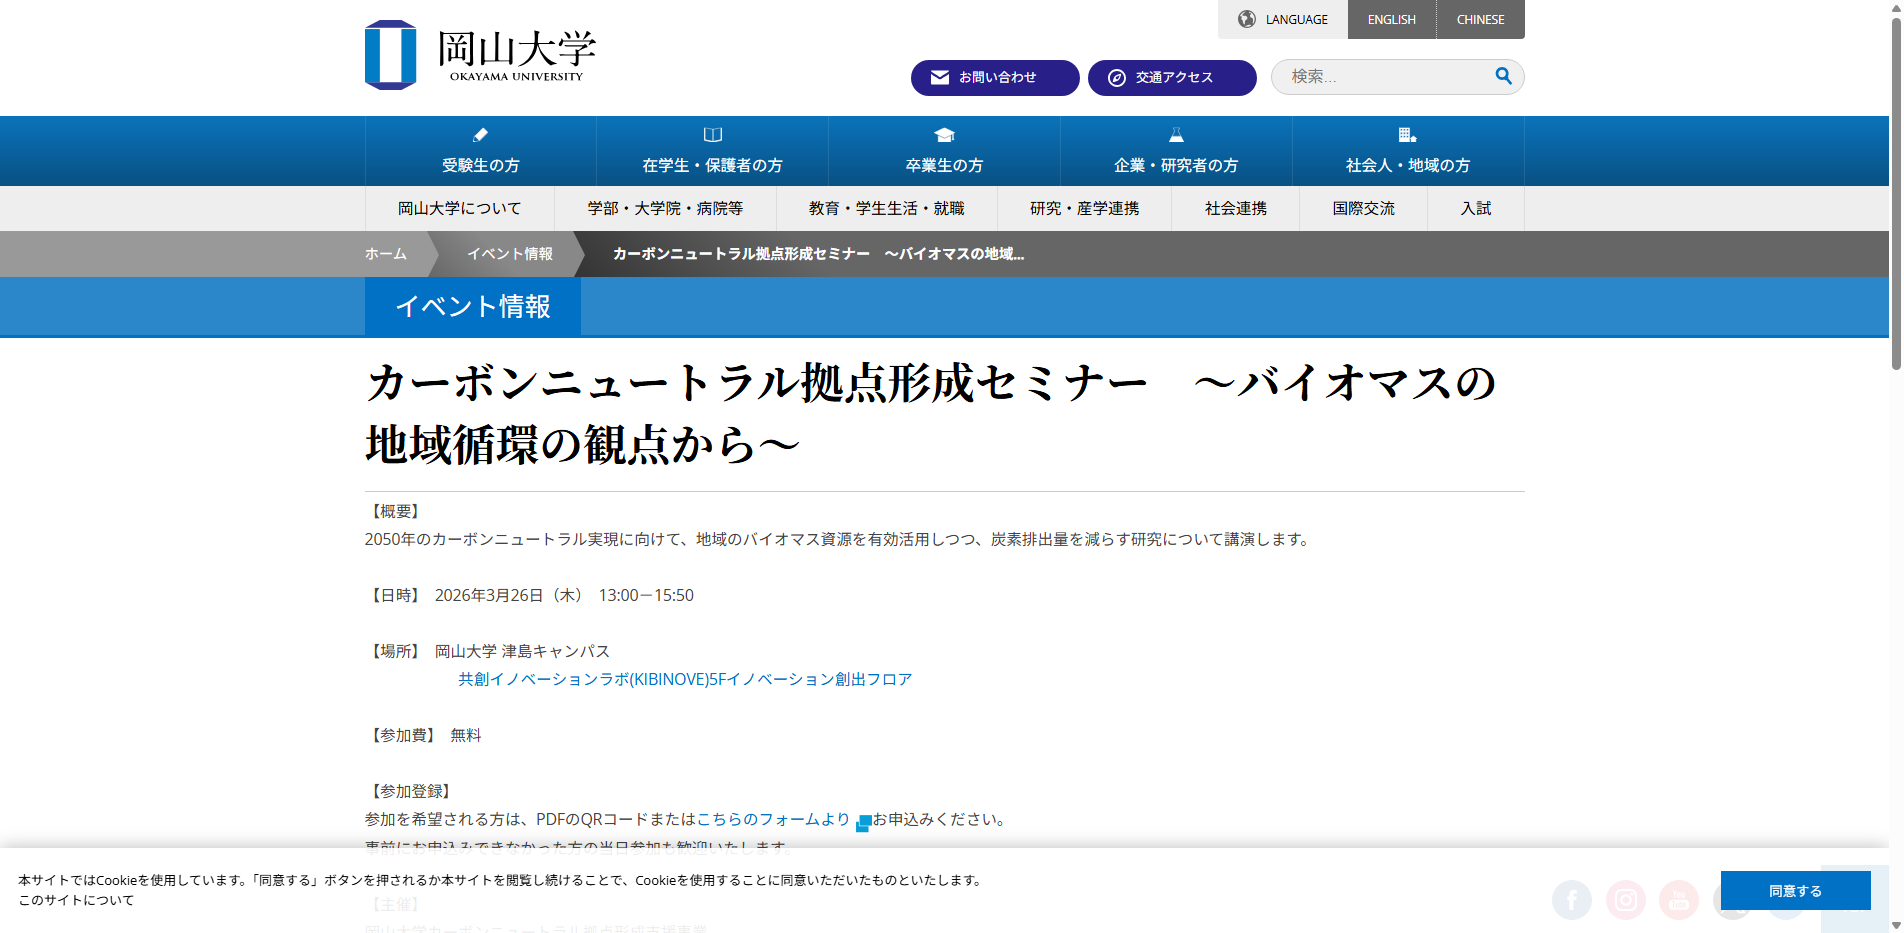The height and width of the screenshot is (933, 1904).
Task: Click the search magnifier icon
Action: [1503, 76]
